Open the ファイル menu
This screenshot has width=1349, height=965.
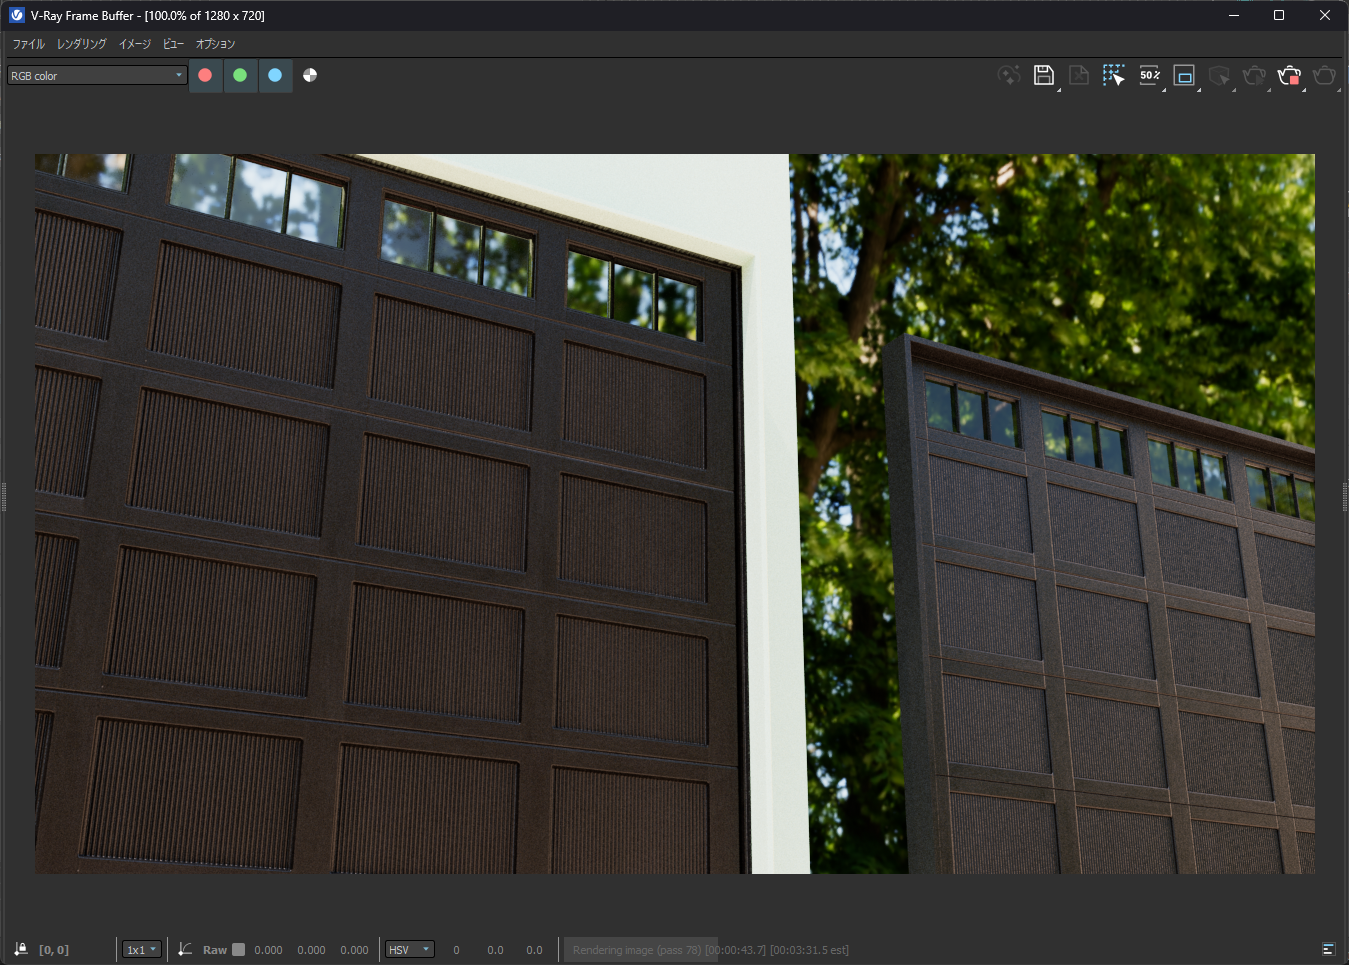(28, 44)
